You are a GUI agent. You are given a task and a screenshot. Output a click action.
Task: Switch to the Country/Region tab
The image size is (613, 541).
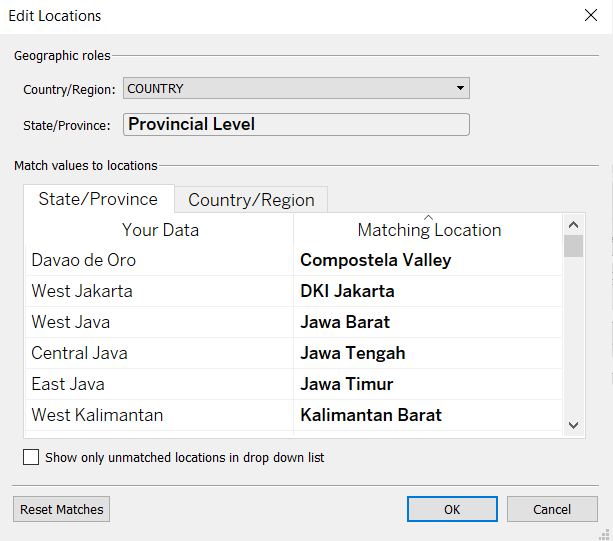click(x=251, y=200)
